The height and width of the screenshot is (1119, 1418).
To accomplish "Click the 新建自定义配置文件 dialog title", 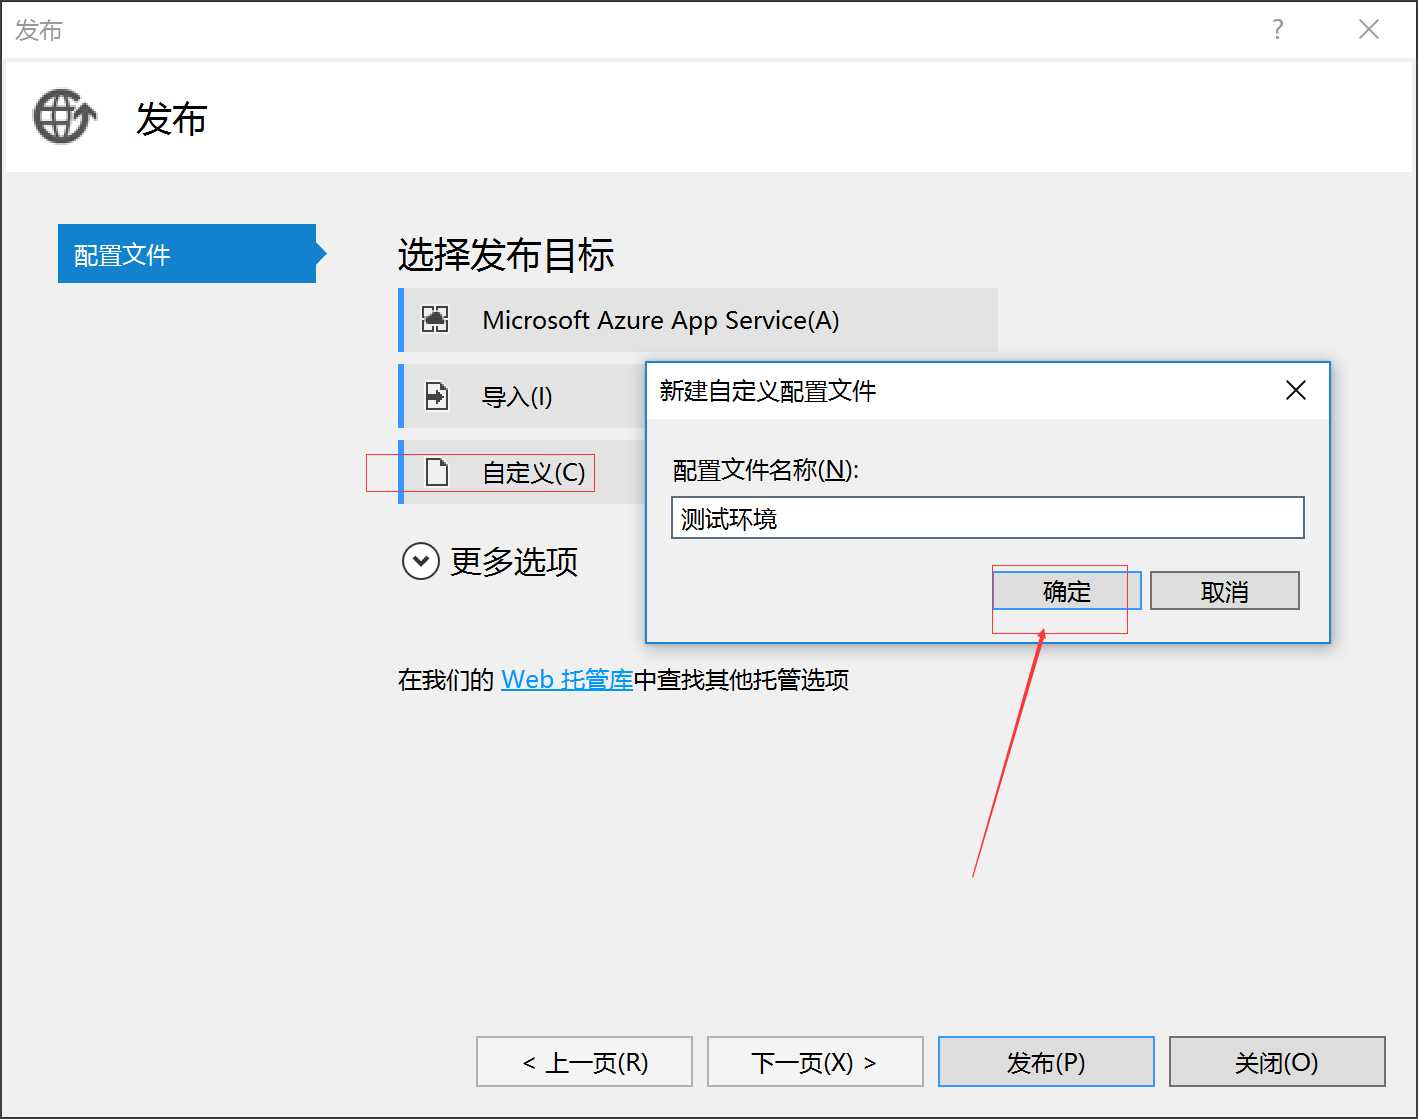I will tap(768, 391).
